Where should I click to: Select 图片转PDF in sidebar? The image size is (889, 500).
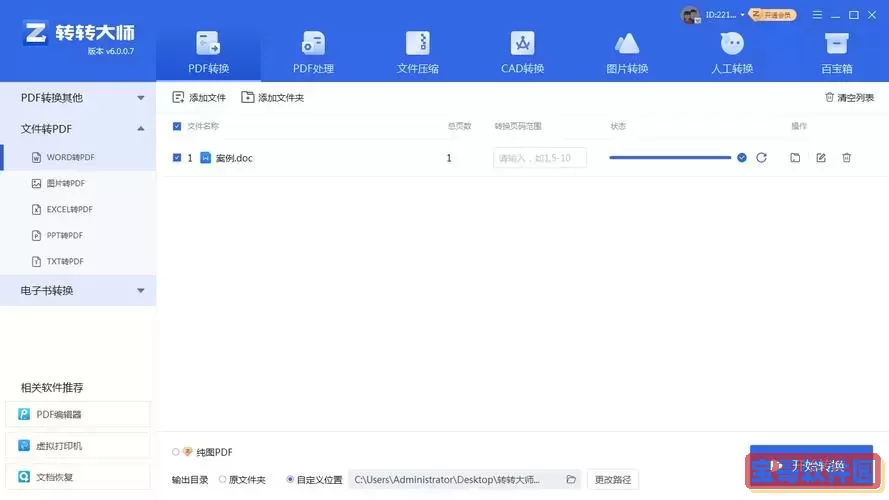coord(78,183)
